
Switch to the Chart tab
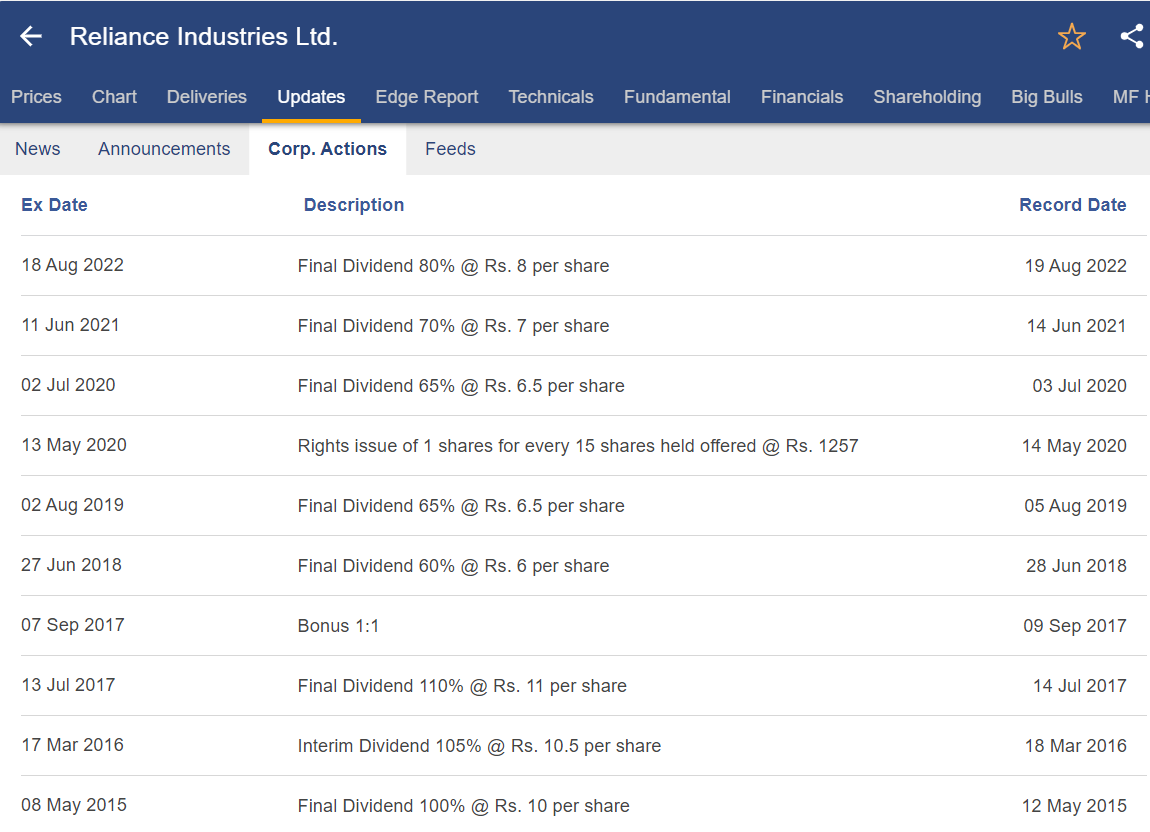click(114, 97)
